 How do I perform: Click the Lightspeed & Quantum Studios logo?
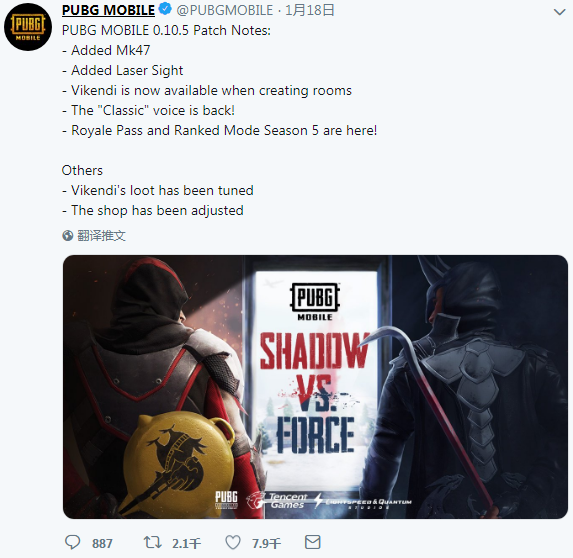[363, 502]
